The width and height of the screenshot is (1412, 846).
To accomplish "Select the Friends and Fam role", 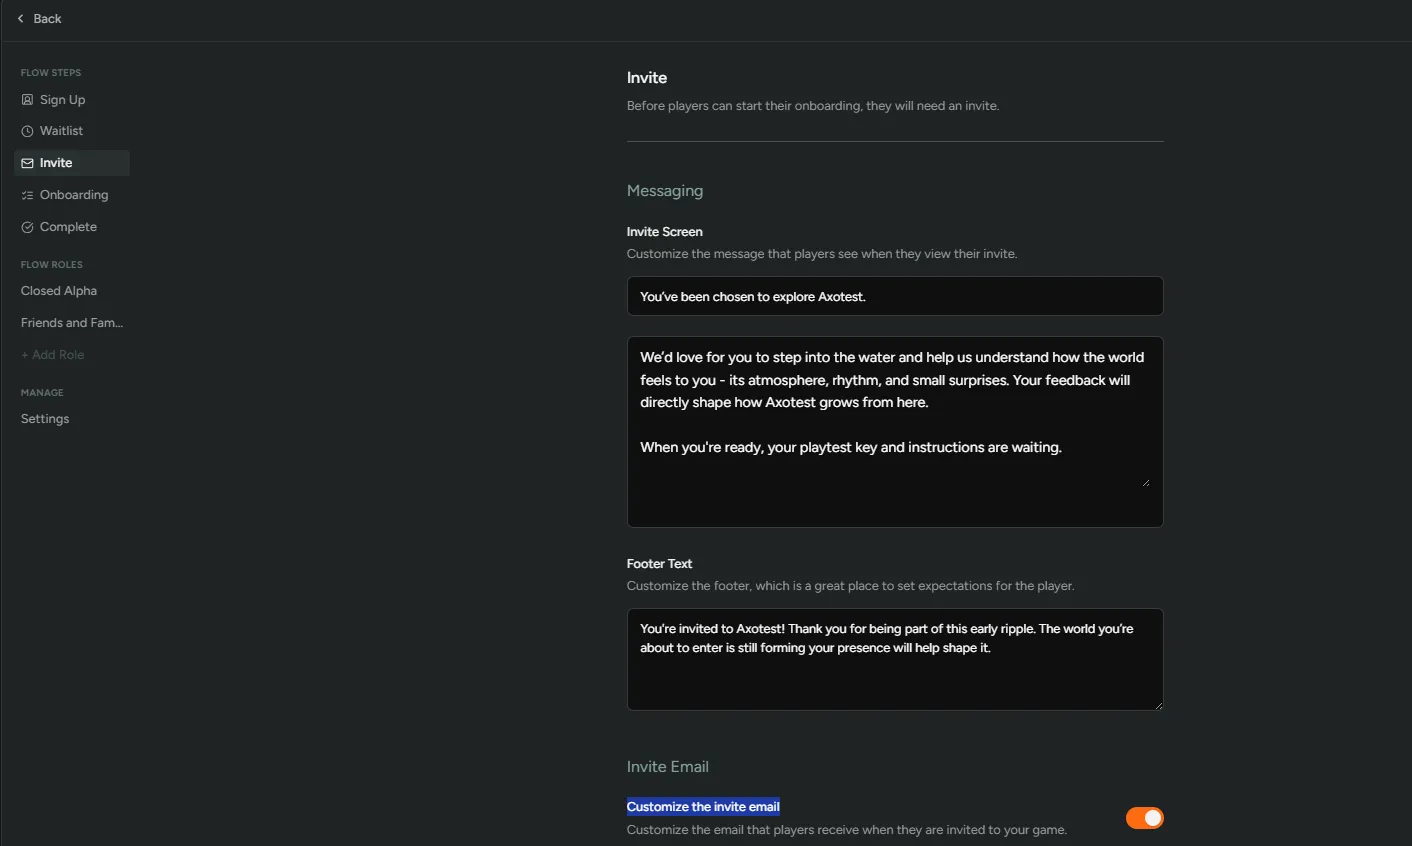I will click(71, 322).
